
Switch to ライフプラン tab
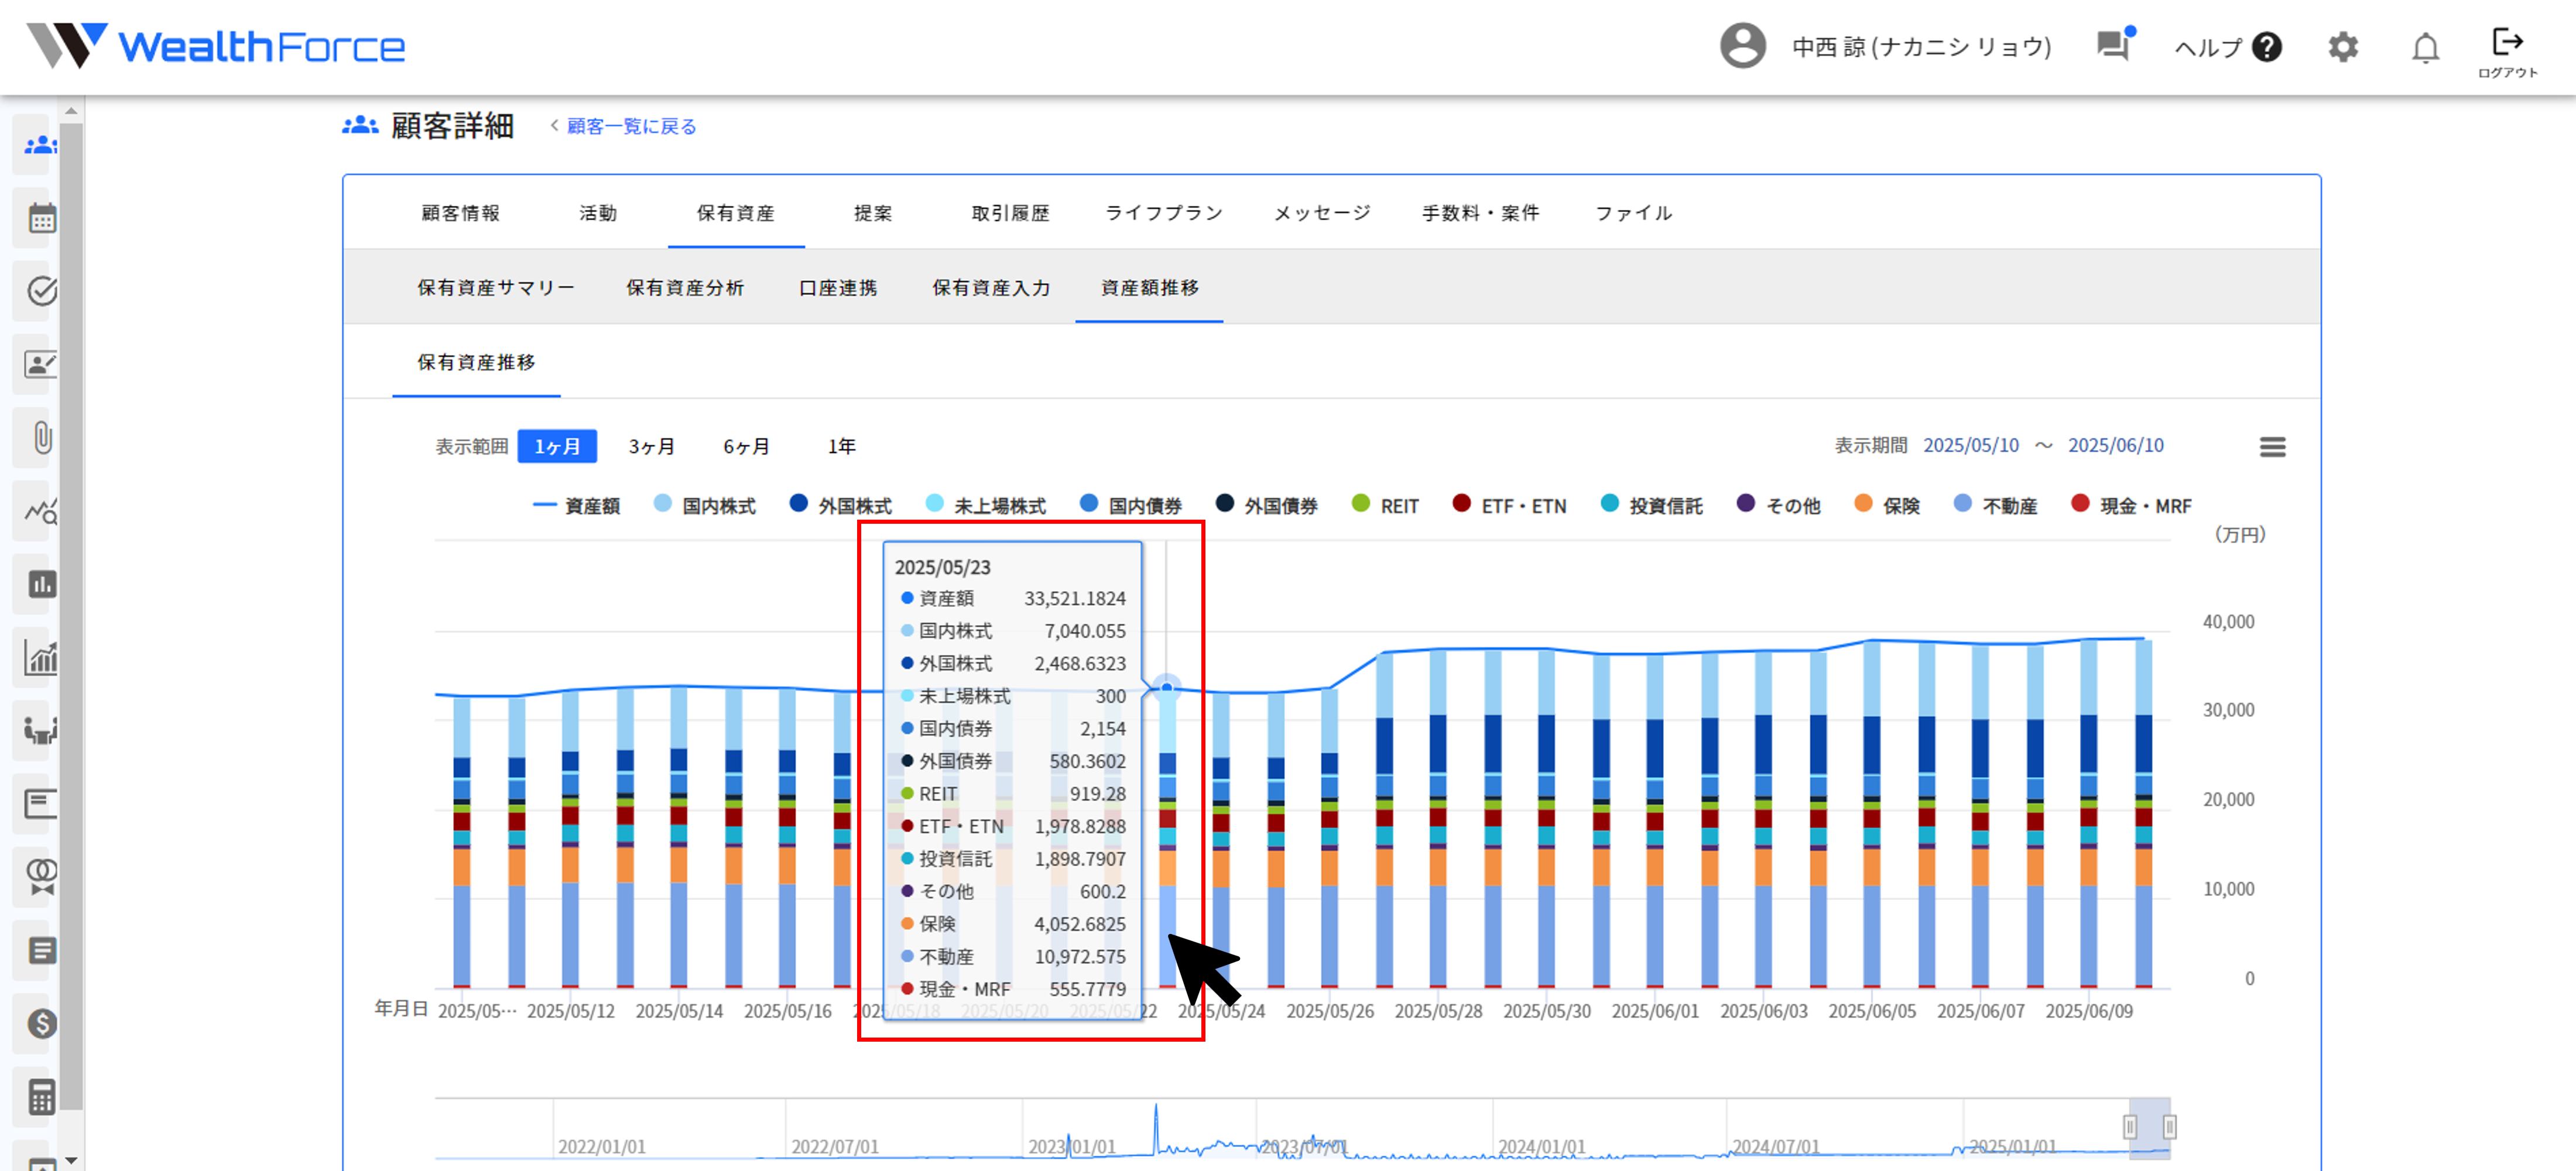(x=1164, y=213)
